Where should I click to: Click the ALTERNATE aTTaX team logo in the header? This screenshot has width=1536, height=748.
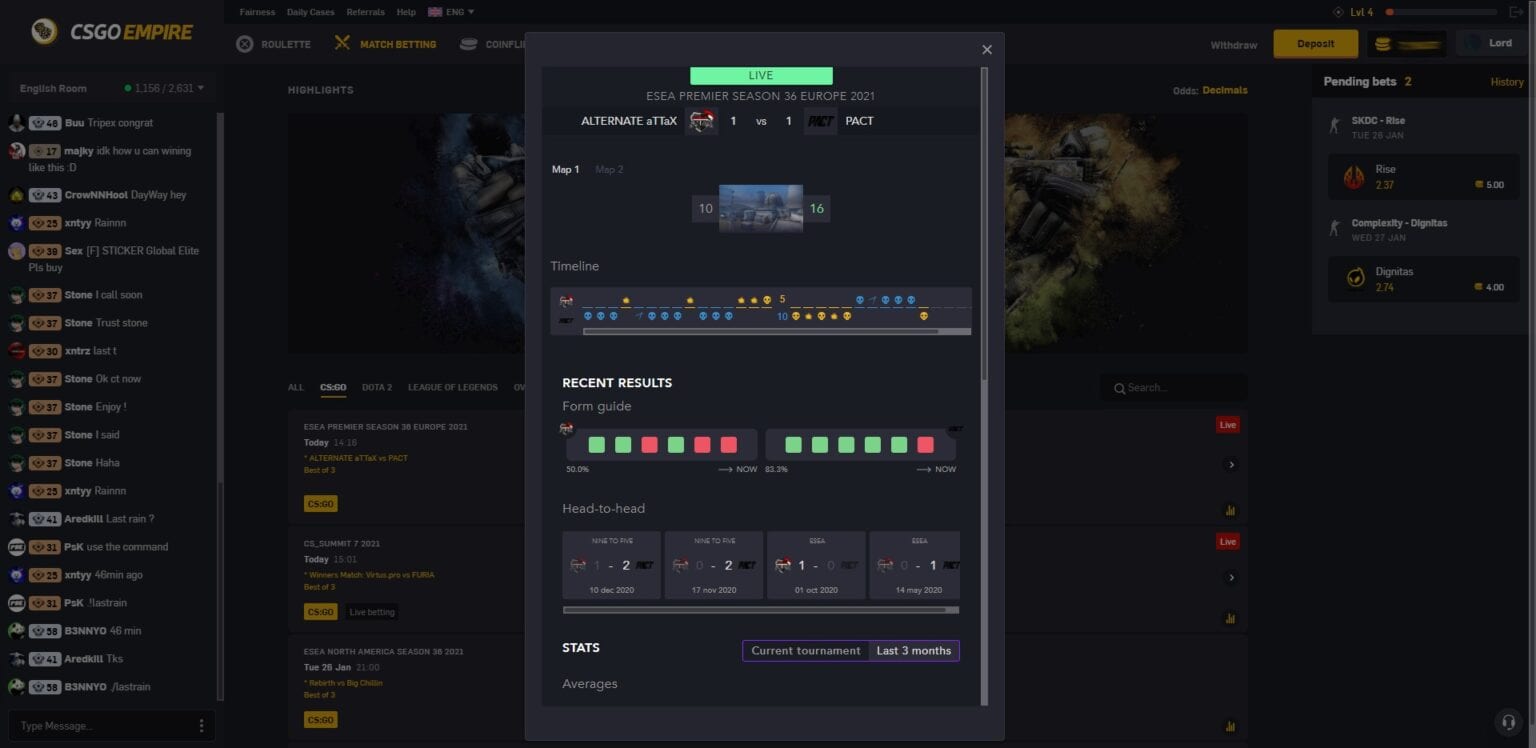click(702, 121)
